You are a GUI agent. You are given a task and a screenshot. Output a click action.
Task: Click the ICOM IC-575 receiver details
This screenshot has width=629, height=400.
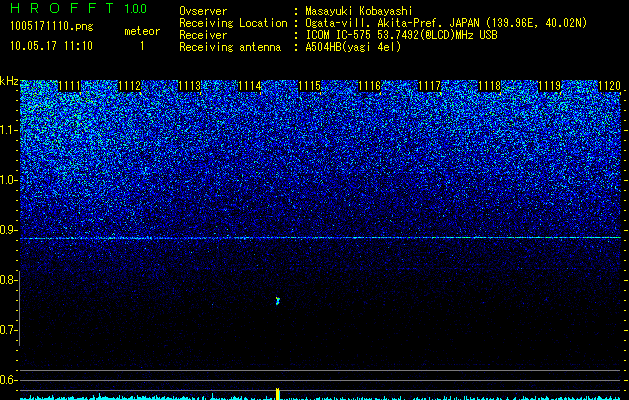click(x=401, y=35)
